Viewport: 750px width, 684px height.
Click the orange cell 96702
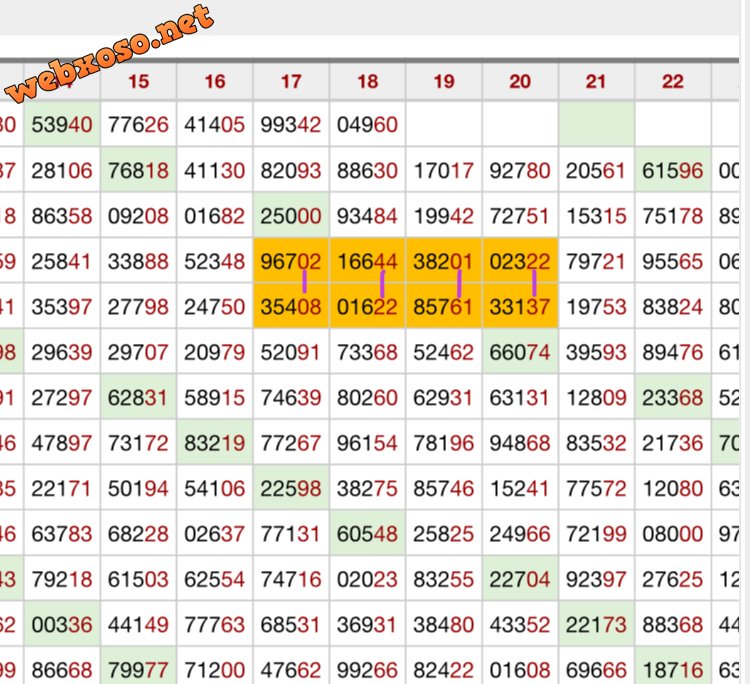point(291,261)
